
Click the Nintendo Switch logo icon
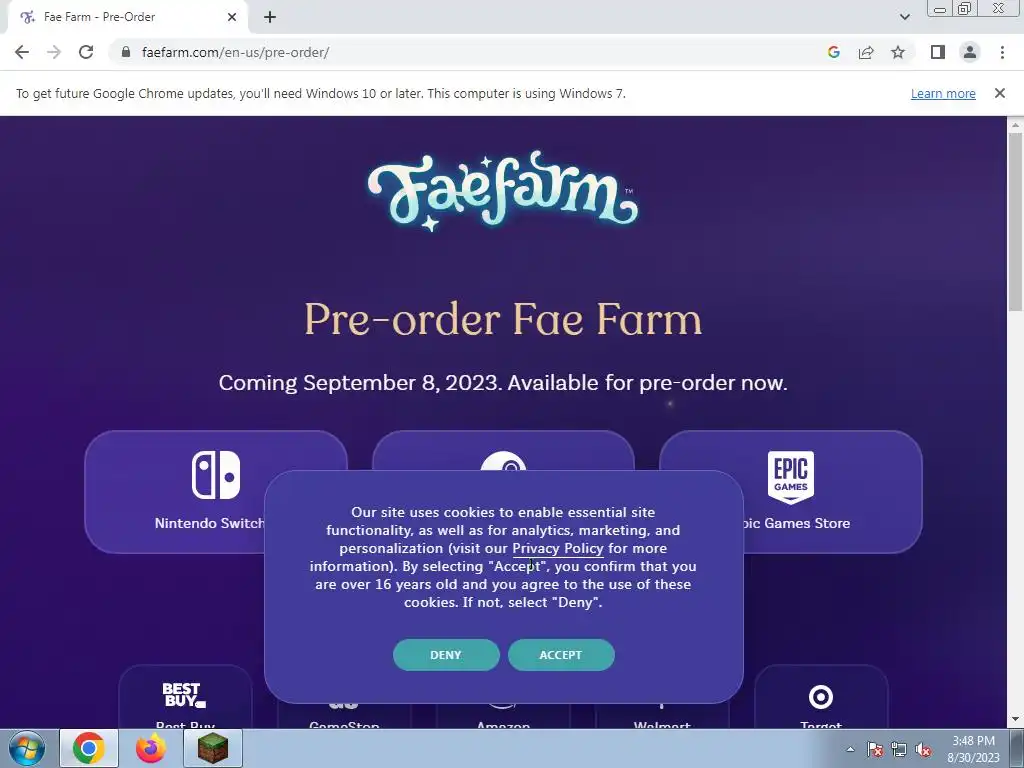[216, 475]
